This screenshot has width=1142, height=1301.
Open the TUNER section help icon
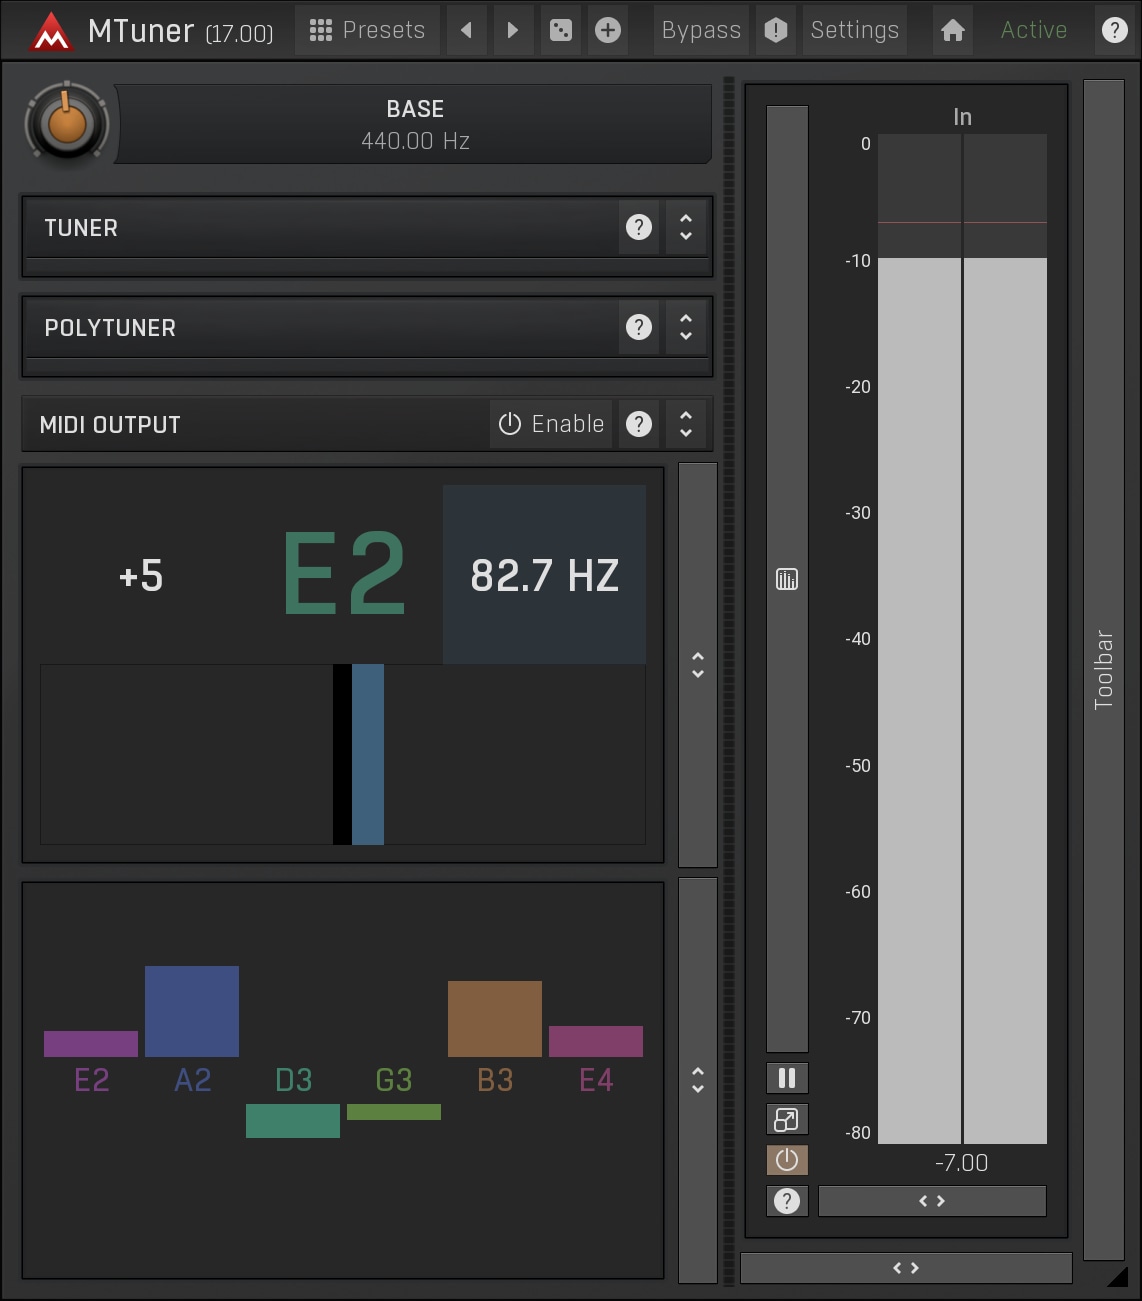click(639, 227)
